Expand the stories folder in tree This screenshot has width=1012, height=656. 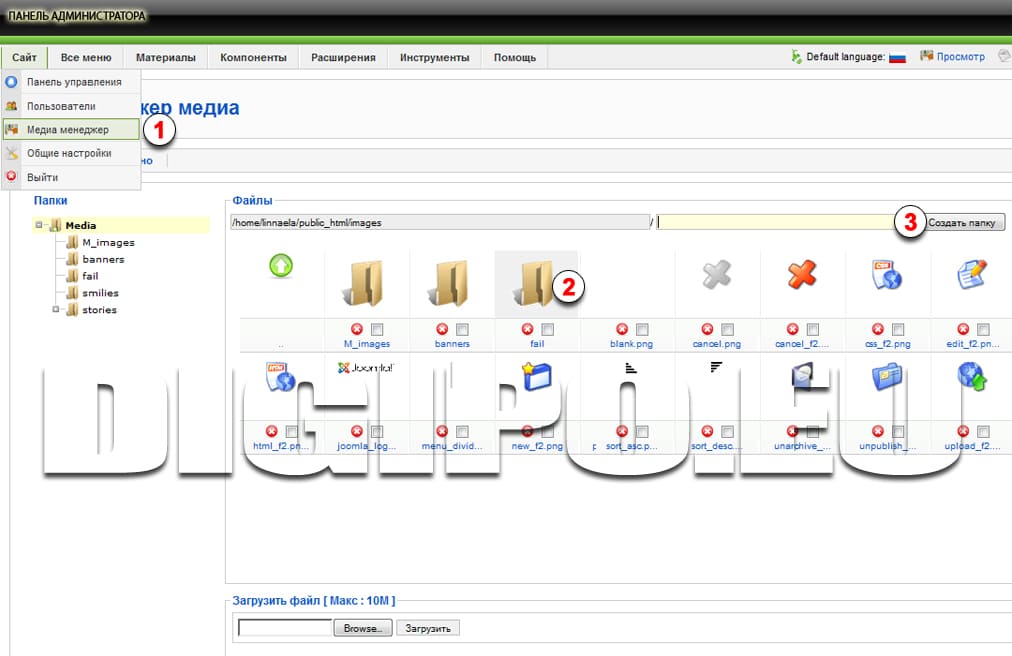click(55, 310)
